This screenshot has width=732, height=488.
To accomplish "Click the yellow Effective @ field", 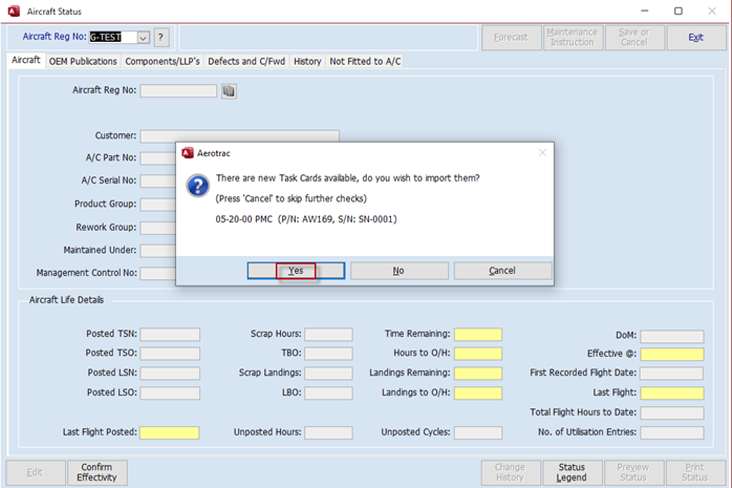I will coord(672,354).
